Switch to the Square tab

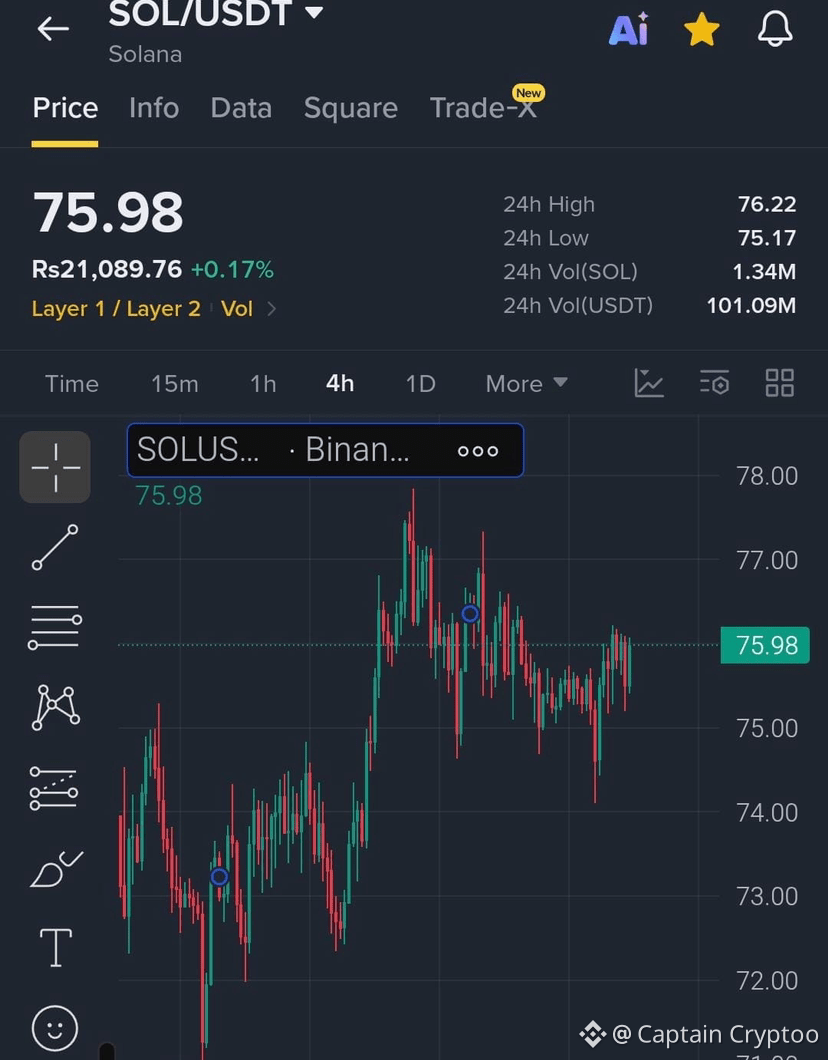[x=351, y=108]
